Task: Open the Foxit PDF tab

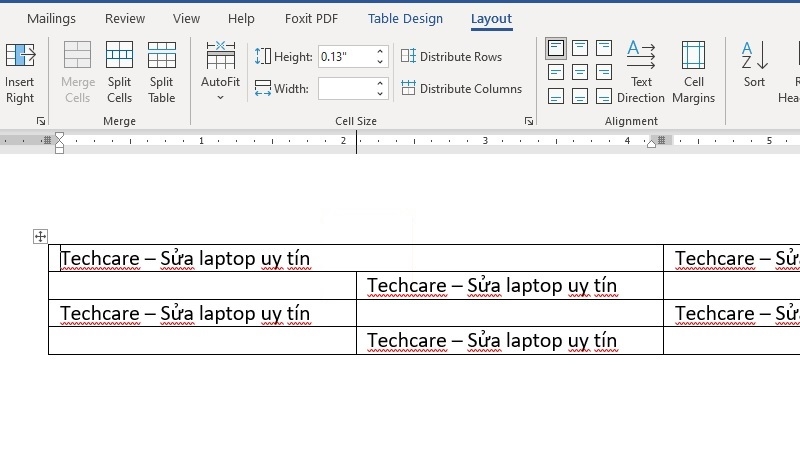Action: coord(311,19)
